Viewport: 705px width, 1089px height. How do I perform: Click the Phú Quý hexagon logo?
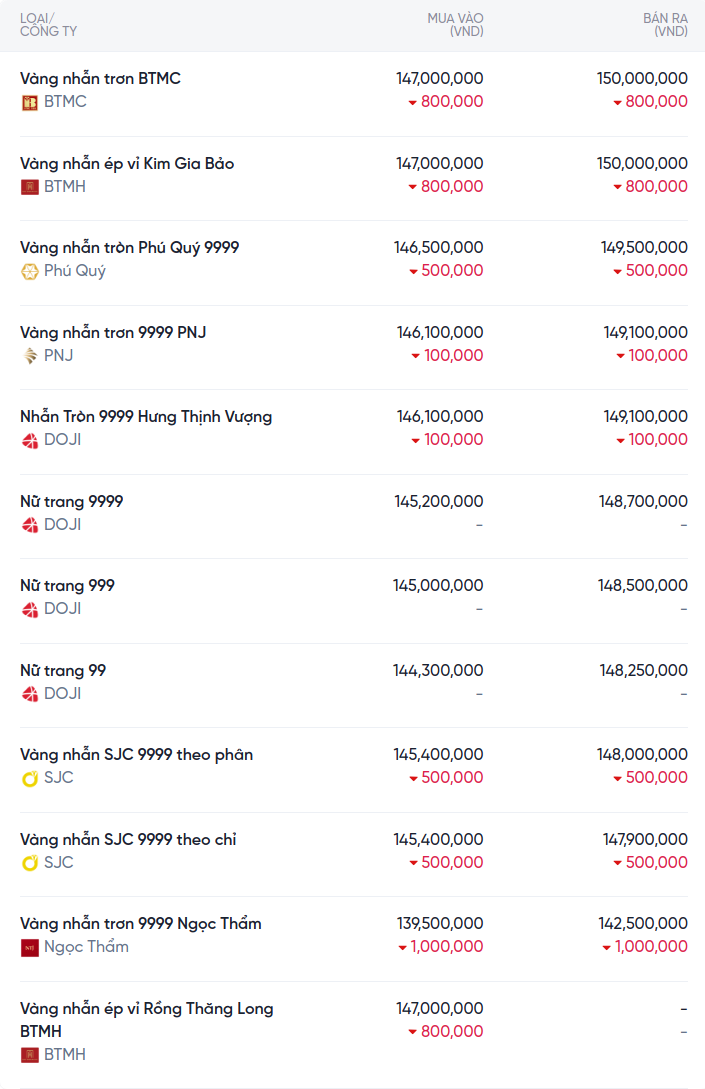coord(30,271)
